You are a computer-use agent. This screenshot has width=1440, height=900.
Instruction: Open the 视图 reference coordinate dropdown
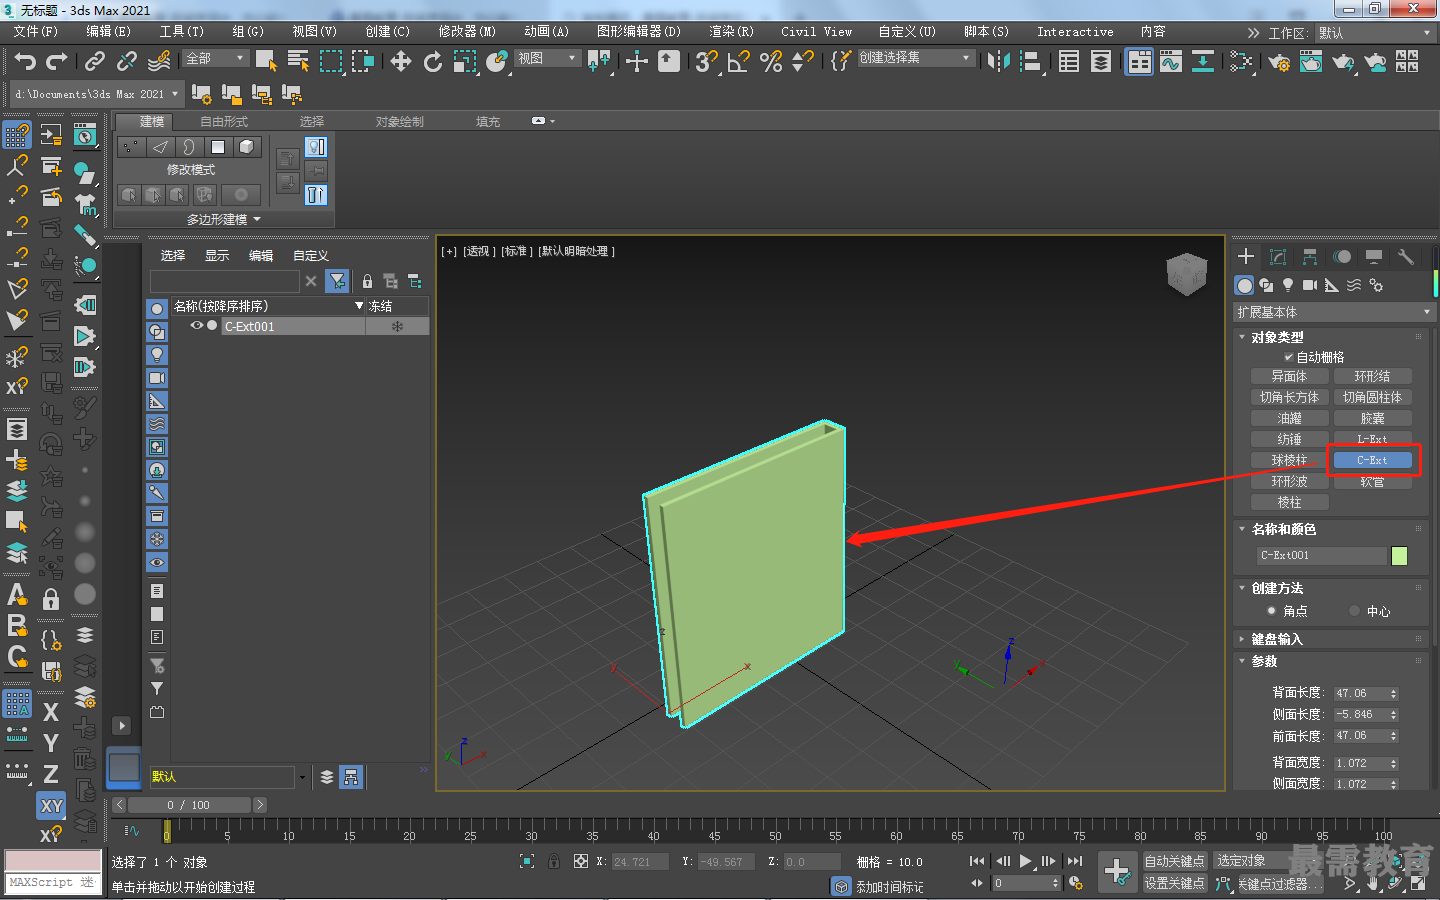(547, 59)
